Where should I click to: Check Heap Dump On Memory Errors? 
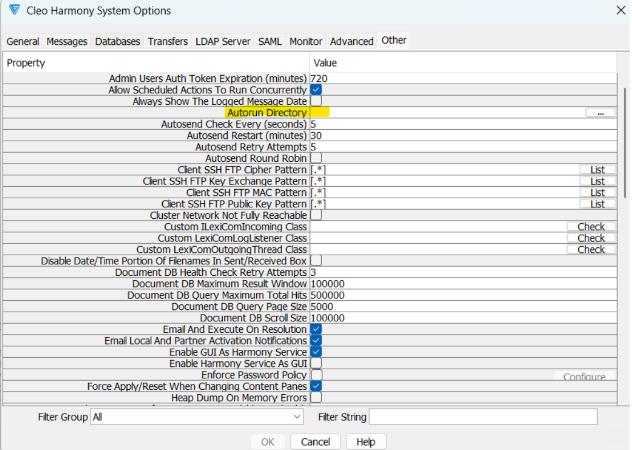[x=316, y=397]
